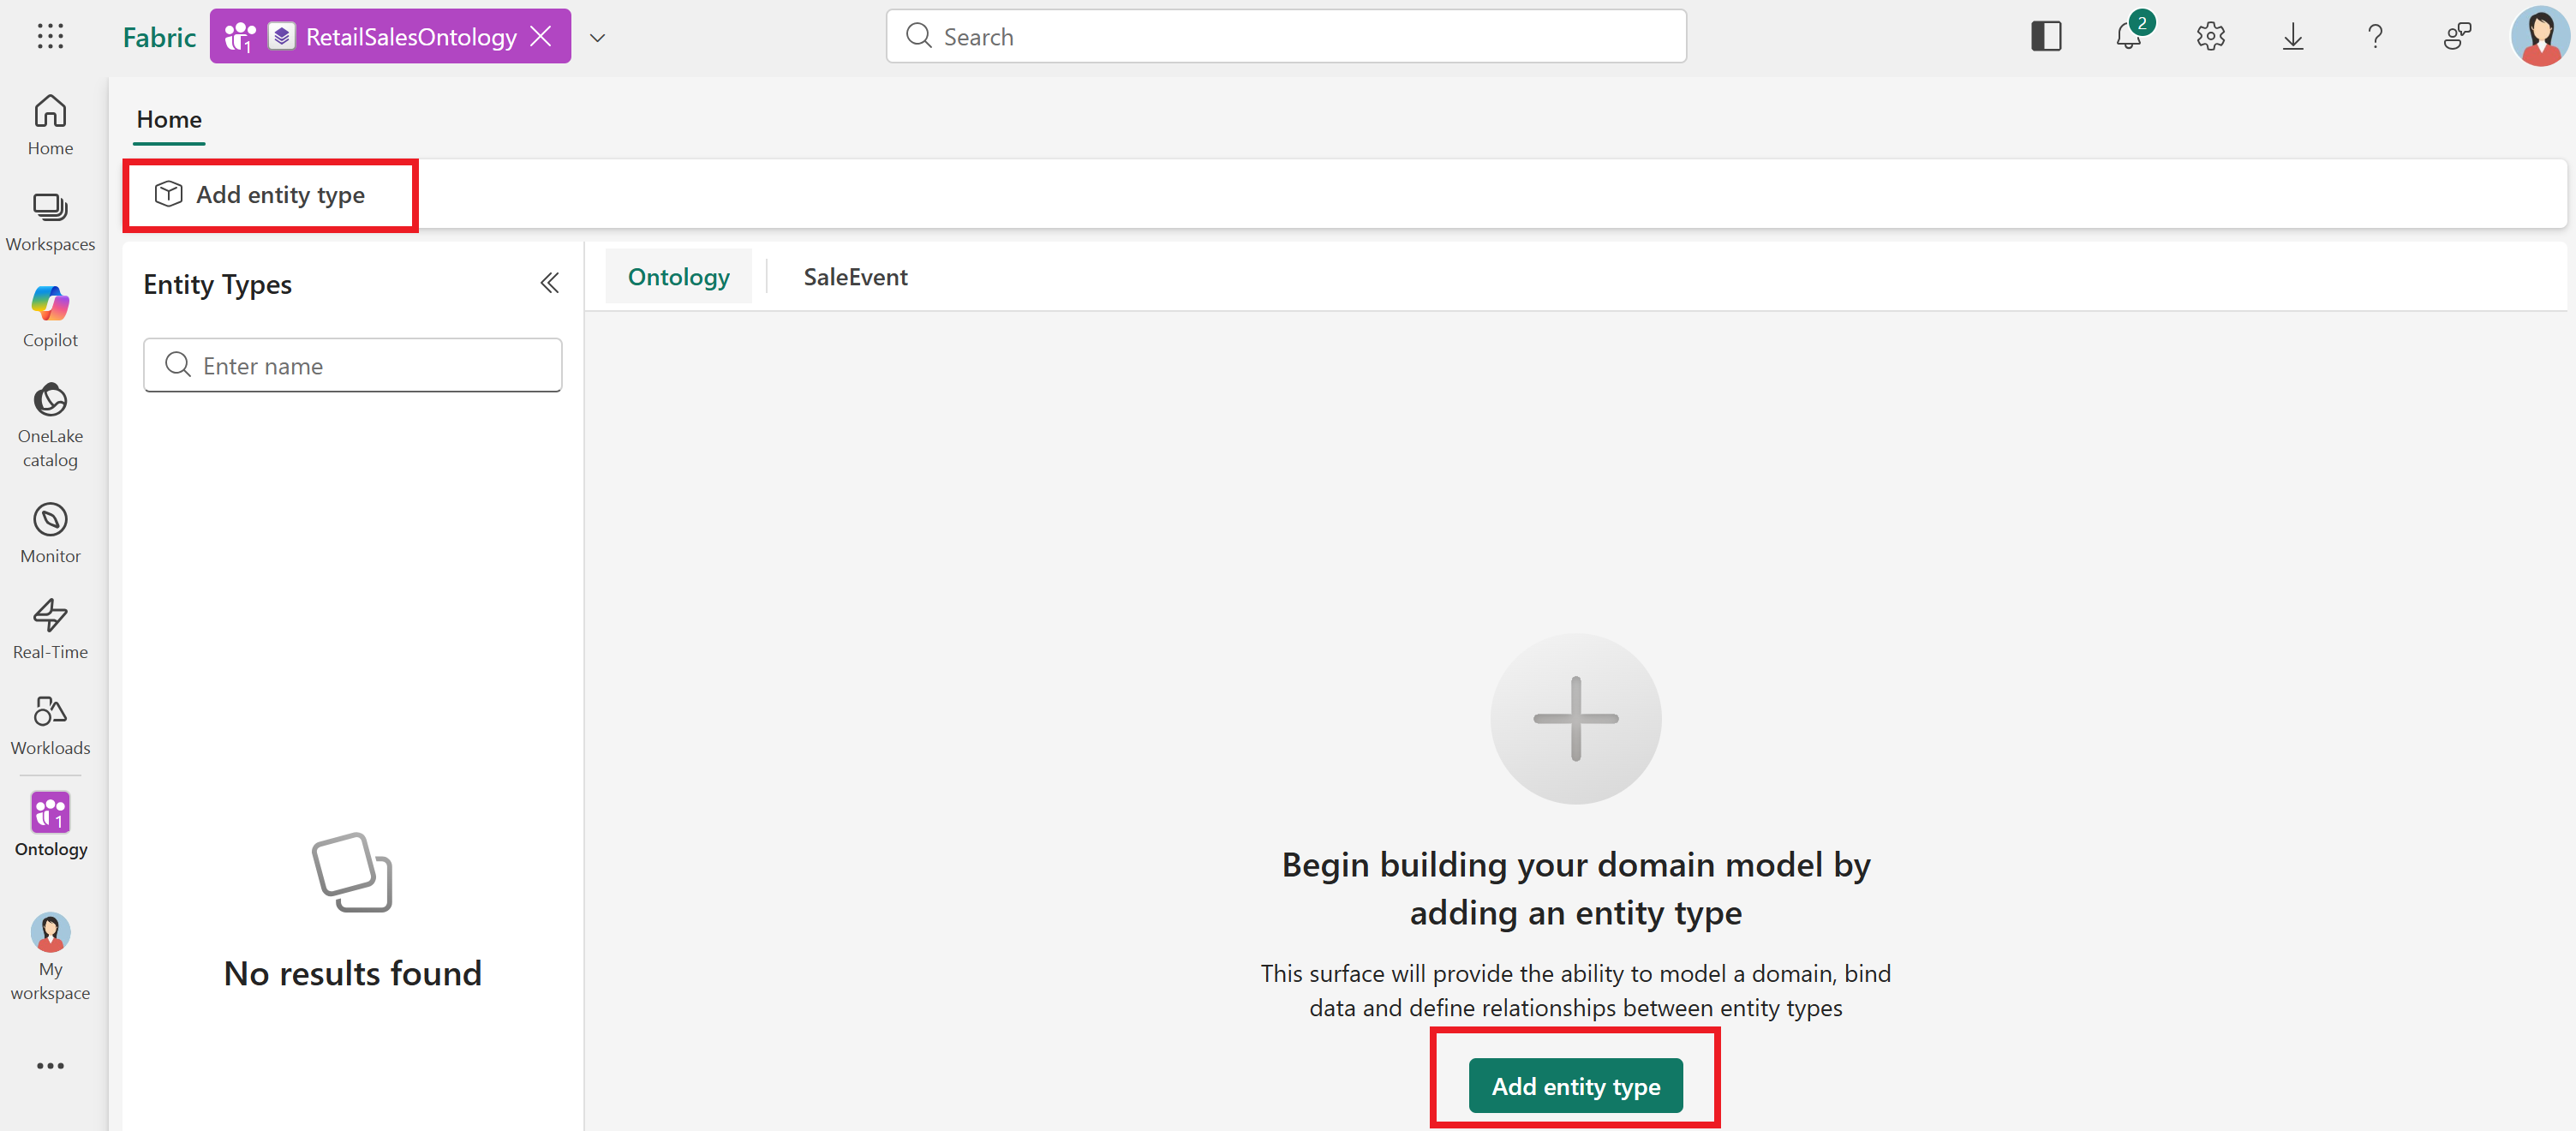Open the sidebar ellipsis for more options
The image size is (2576, 1131).
49,1065
